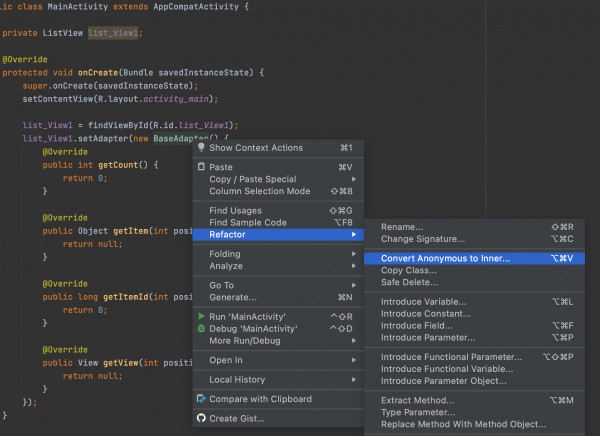Viewport: 600px width, 436px height.
Task: Expand More Run/Debug submenu arrow
Action: tap(354, 340)
